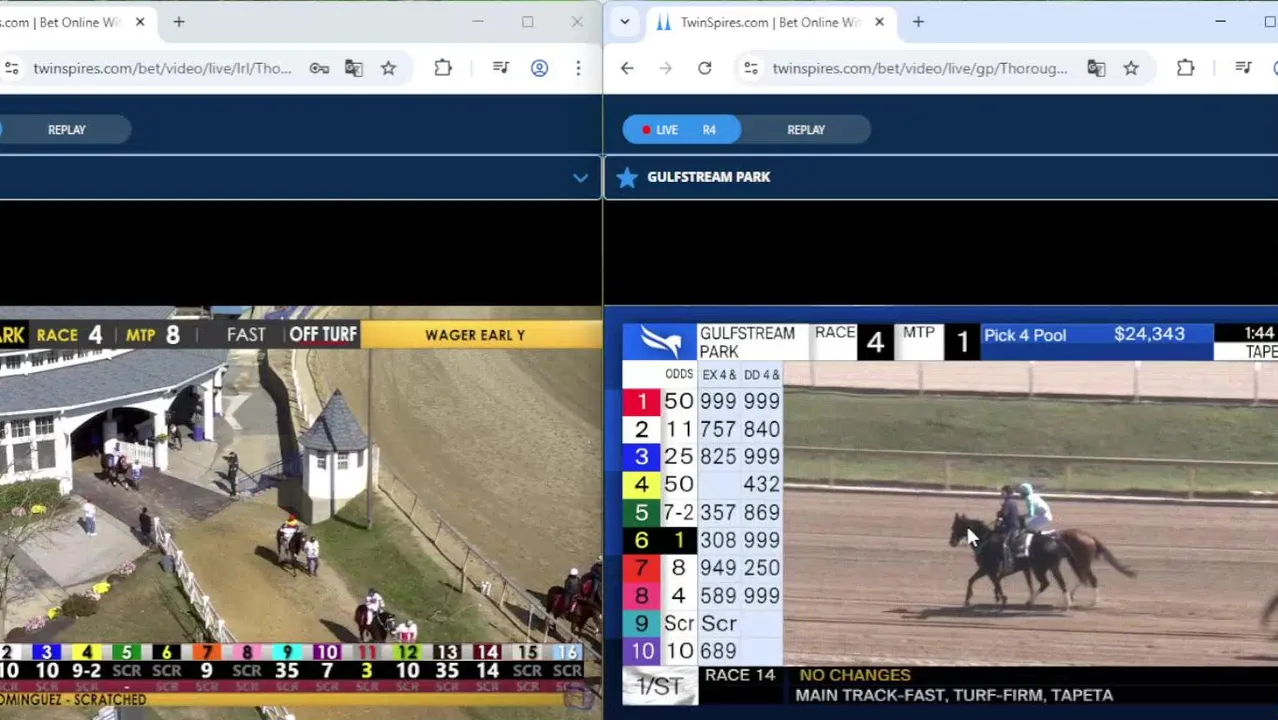This screenshot has width=1278, height=720.
Task: Expand track selector chevron in left window
Action: tap(580, 178)
